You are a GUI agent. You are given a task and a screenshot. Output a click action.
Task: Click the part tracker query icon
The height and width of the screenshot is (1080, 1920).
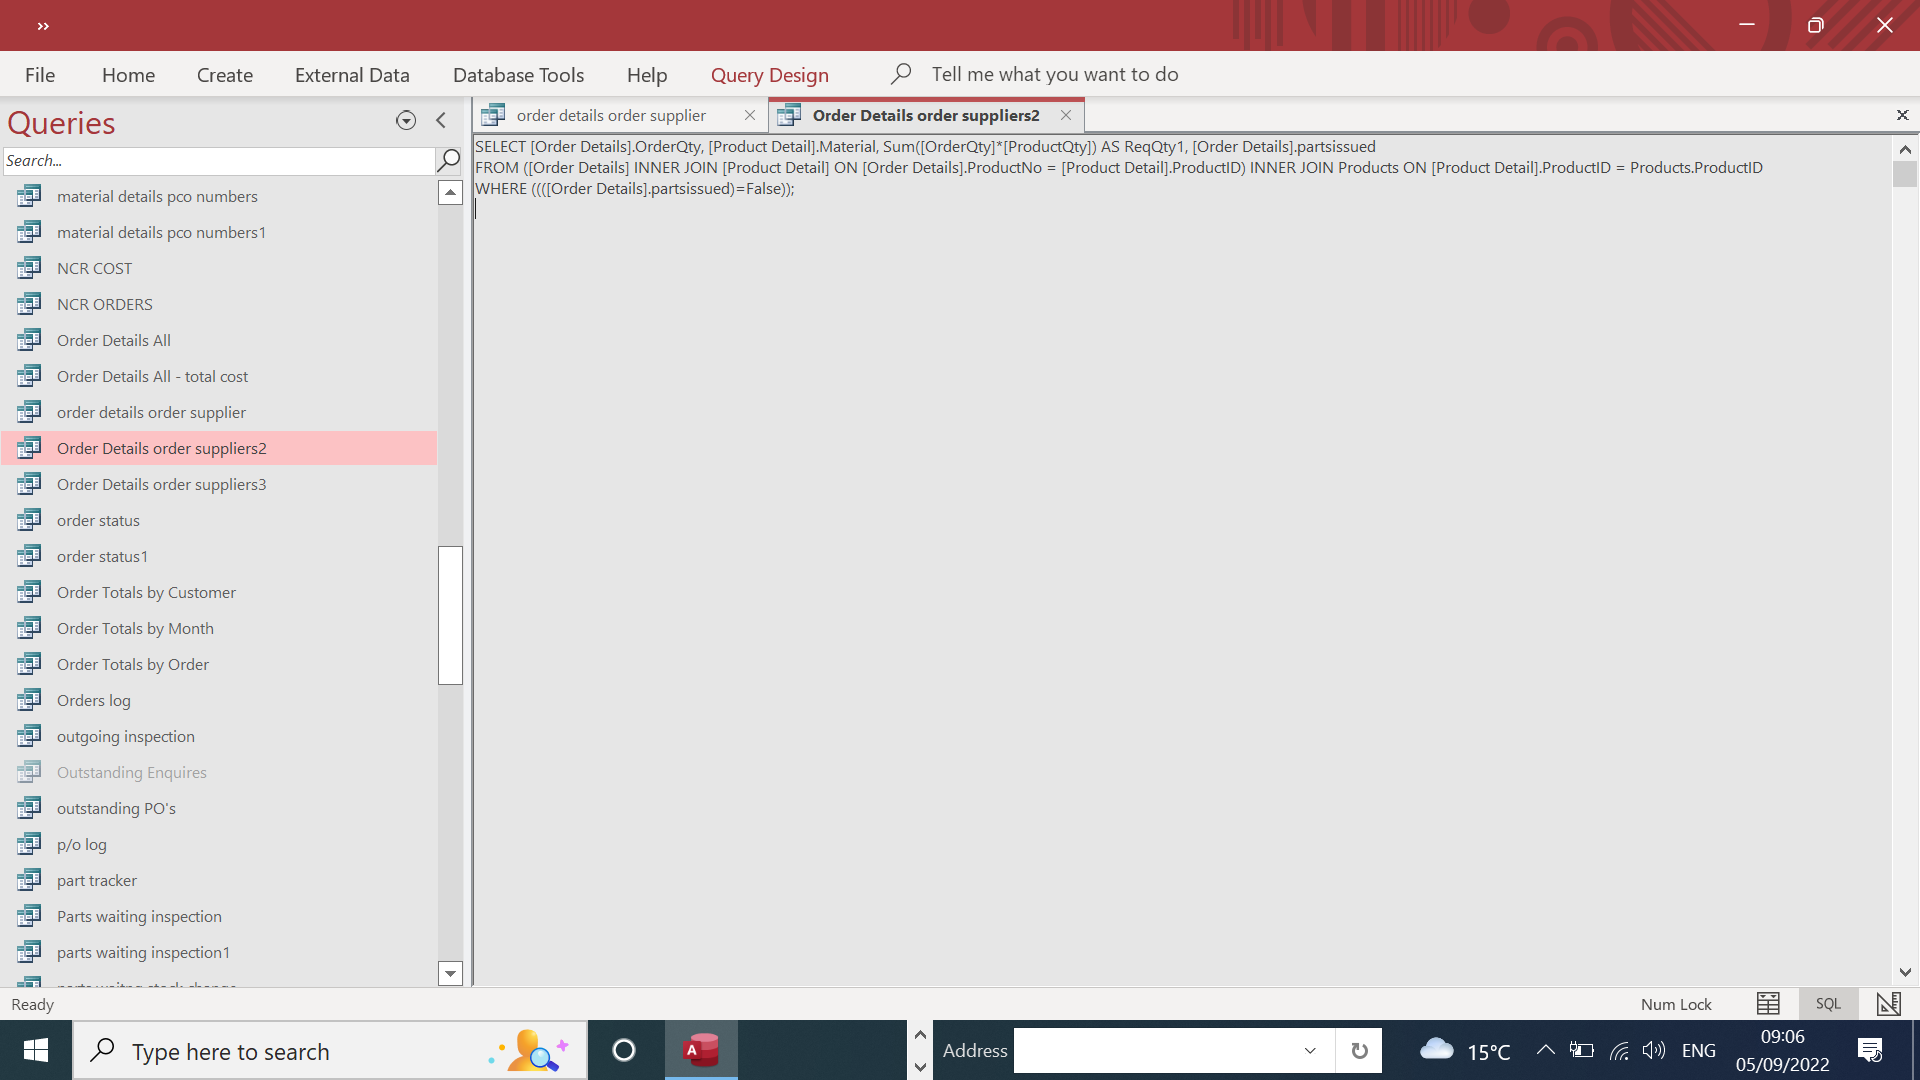click(29, 880)
